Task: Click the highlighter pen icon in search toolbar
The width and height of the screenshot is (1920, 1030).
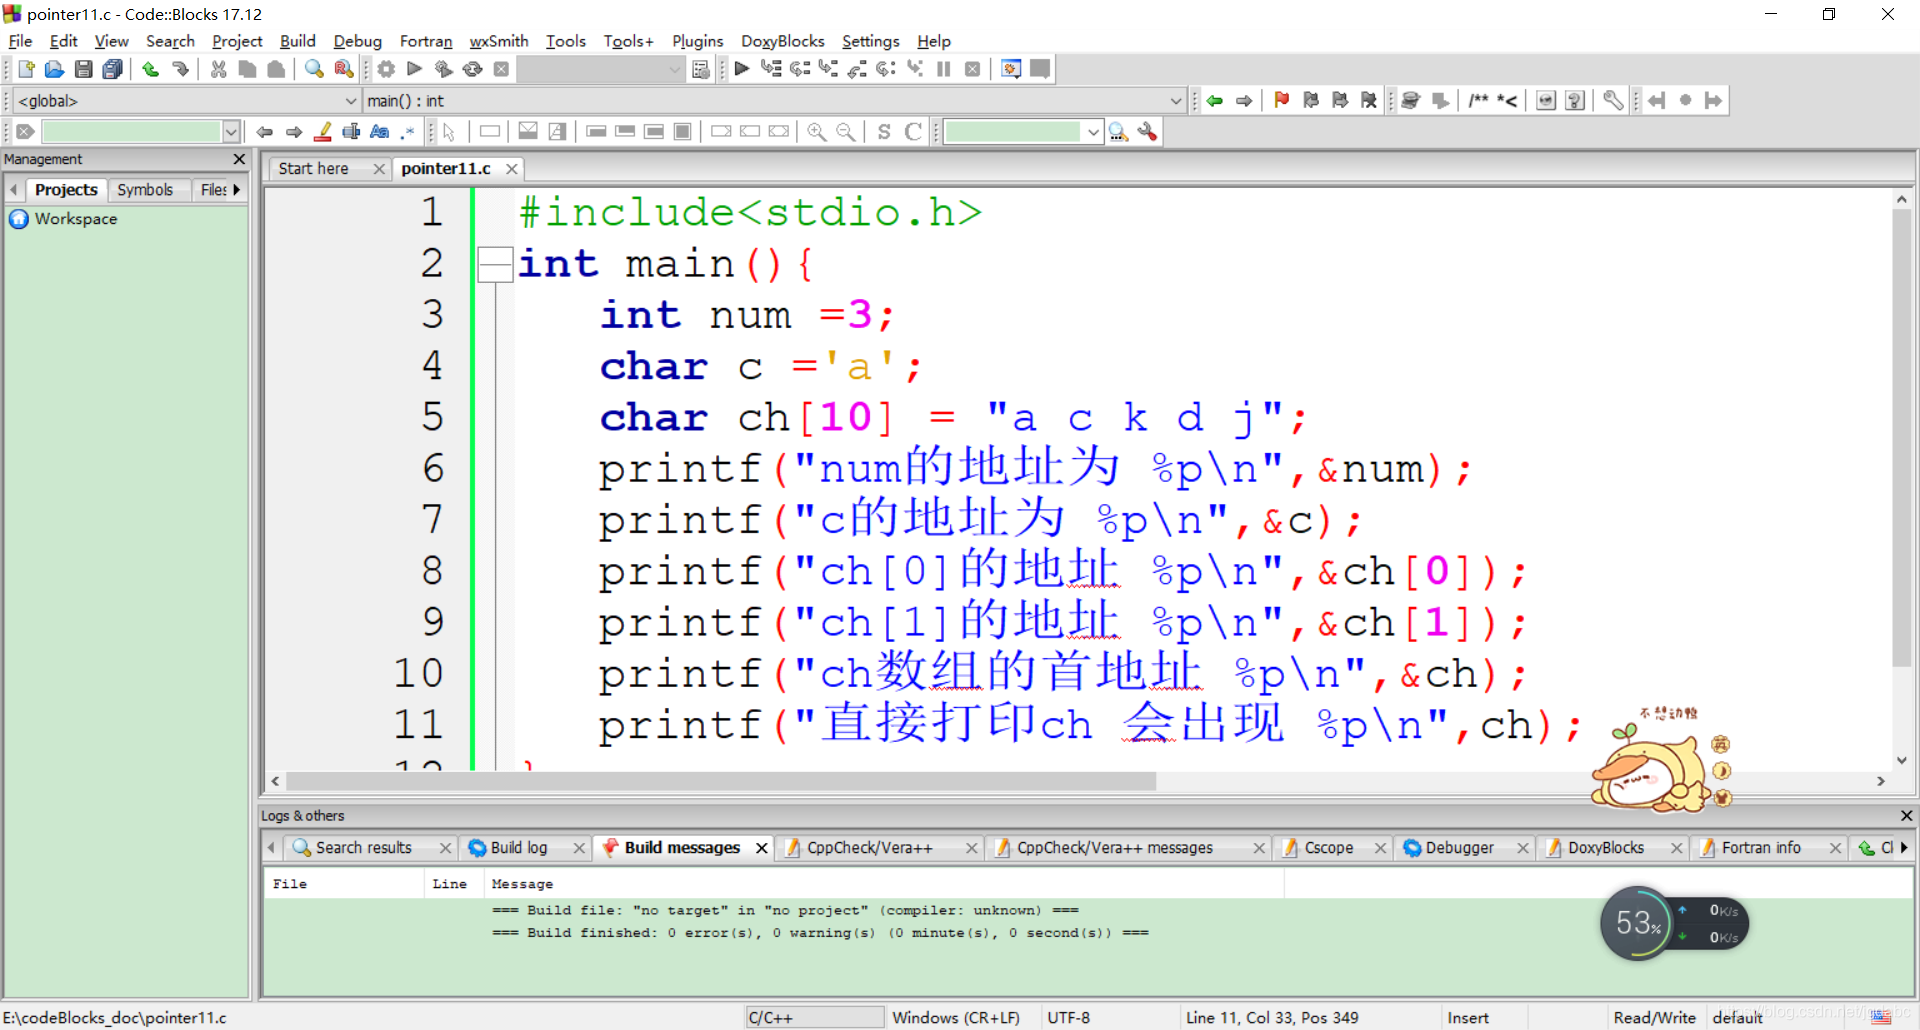Action: coord(323,131)
